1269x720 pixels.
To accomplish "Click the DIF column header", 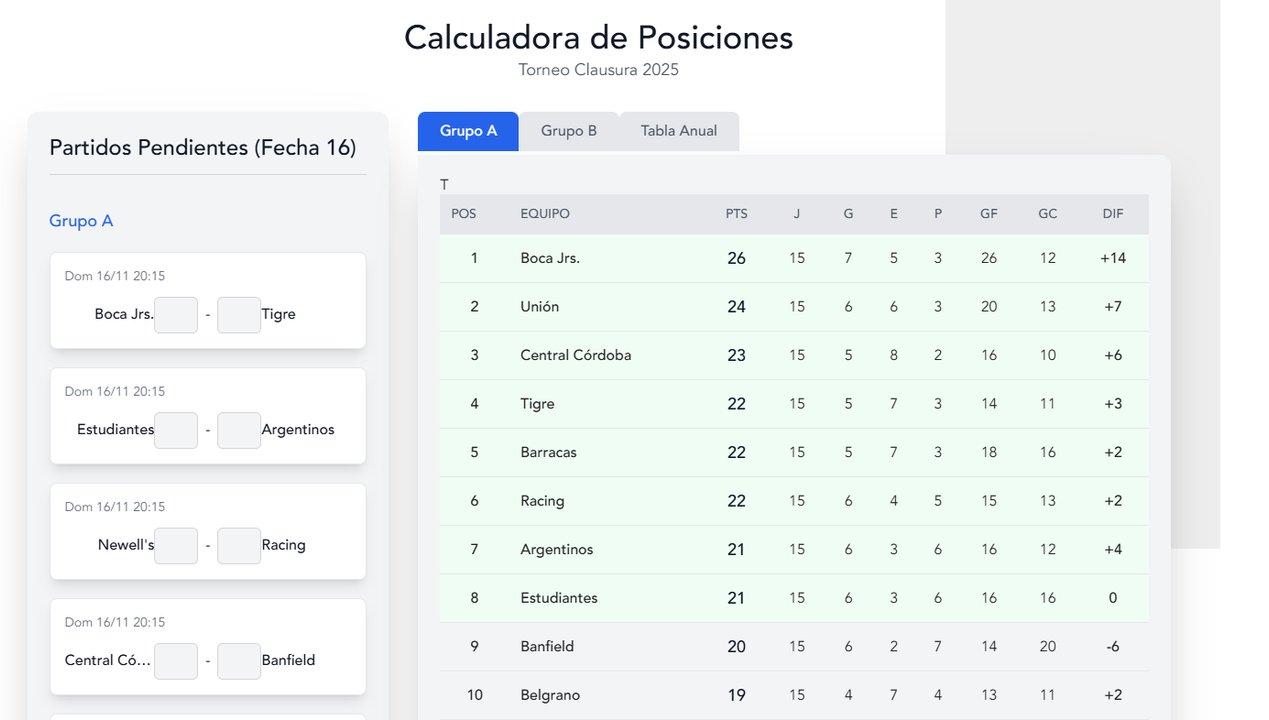I will pyautogui.click(x=1113, y=213).
